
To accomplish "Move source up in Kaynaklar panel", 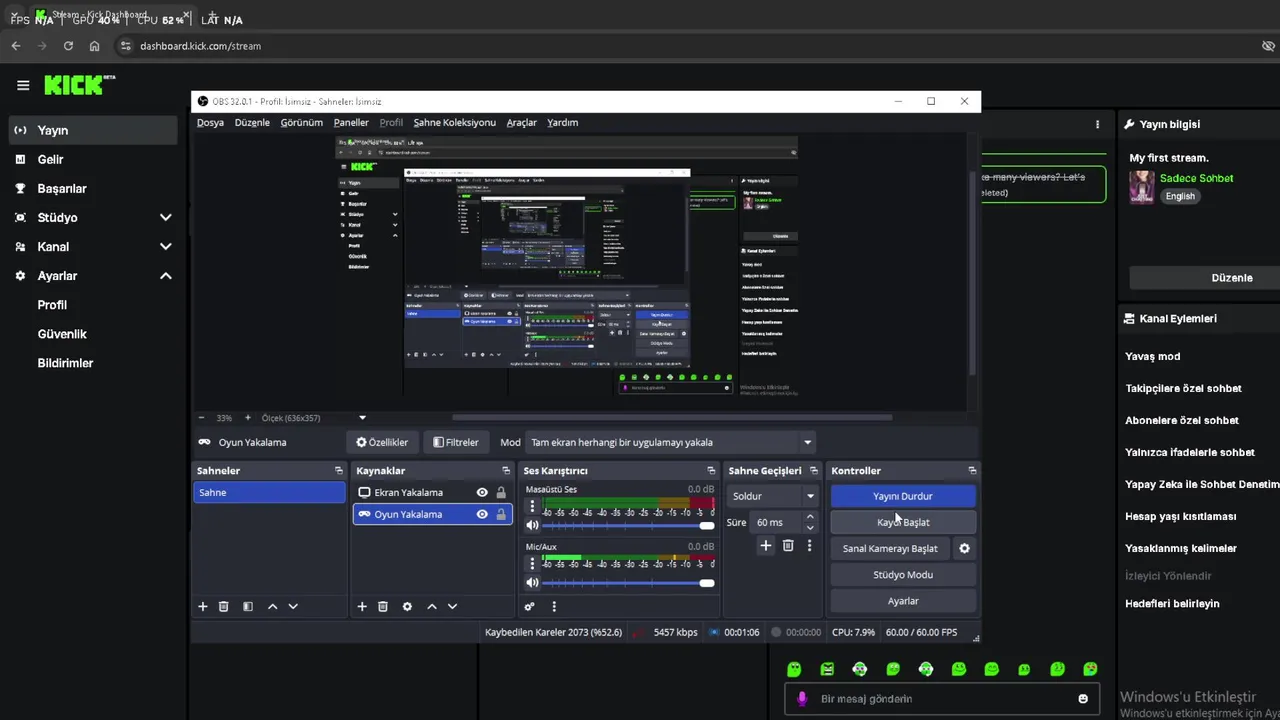I will (x=432, y=606).
